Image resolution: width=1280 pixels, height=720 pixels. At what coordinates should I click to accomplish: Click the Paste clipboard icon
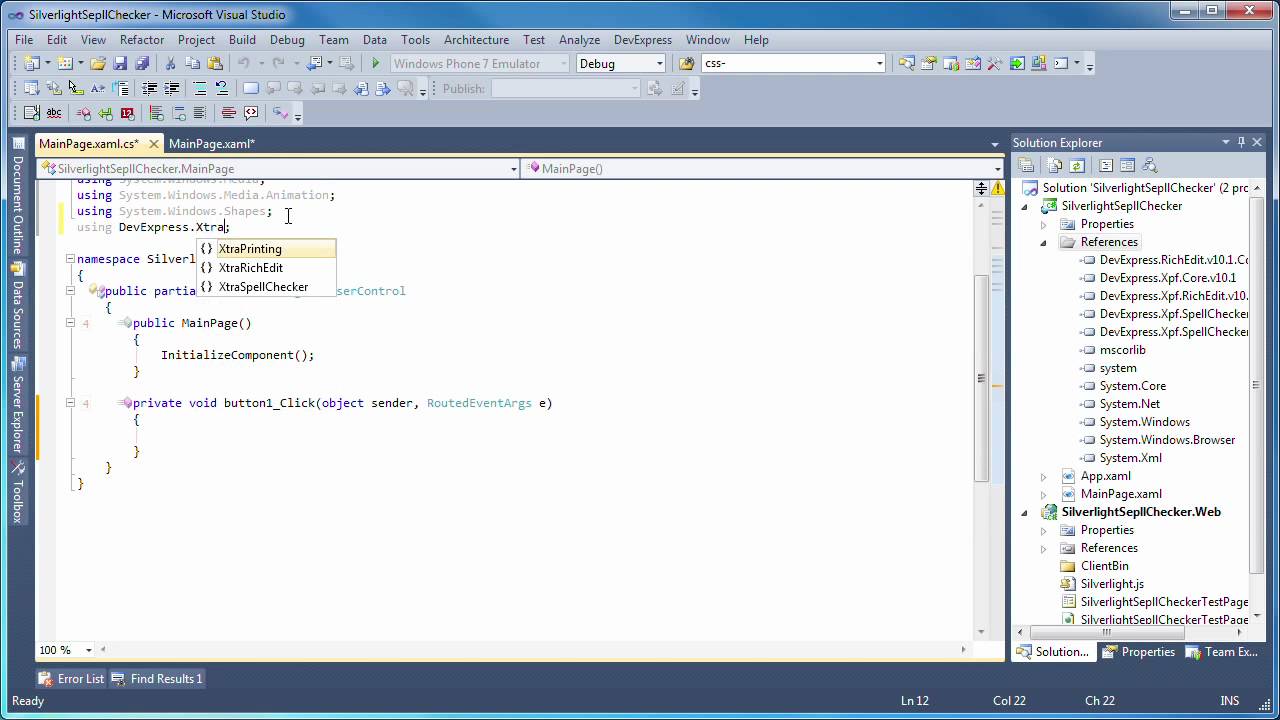click(x=215, y=63)
